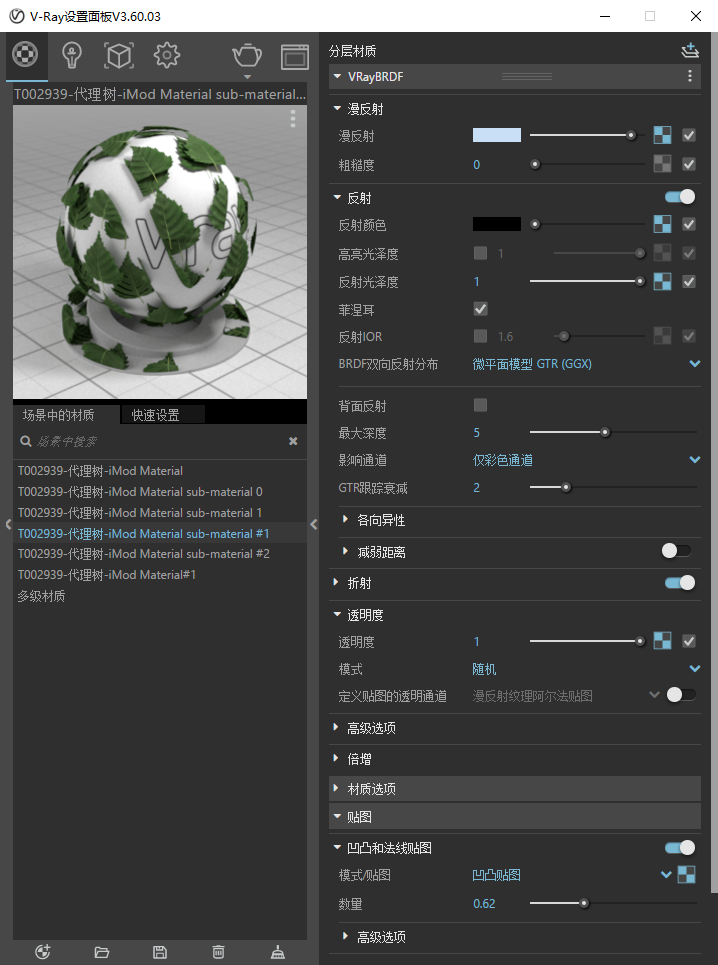Open the BRDF双向反射分布 dropdown

pyautogui.click(x=586, y=364)
